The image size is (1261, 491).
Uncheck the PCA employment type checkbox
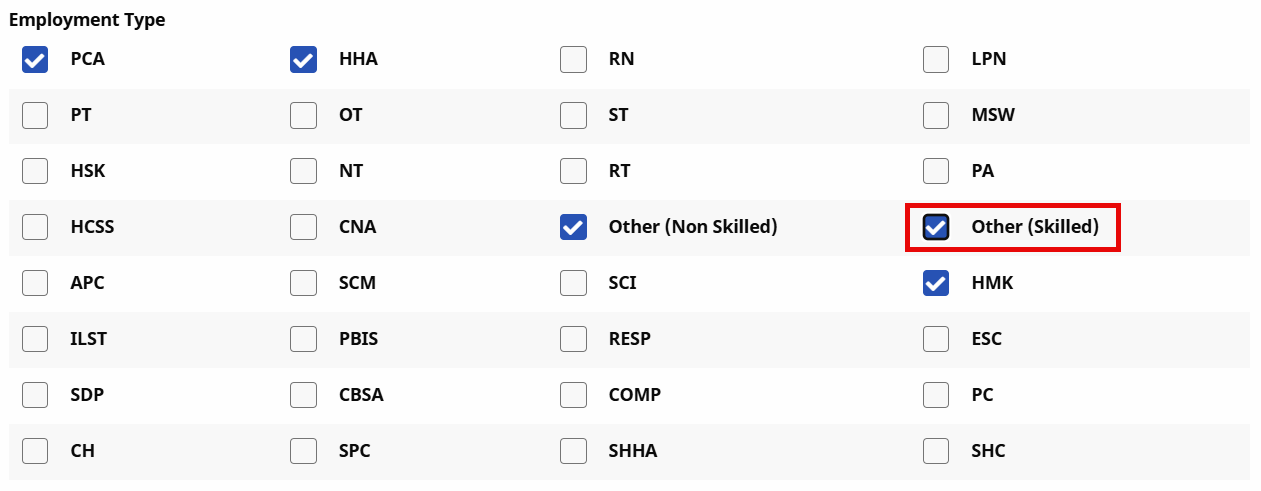pos(35,60)
